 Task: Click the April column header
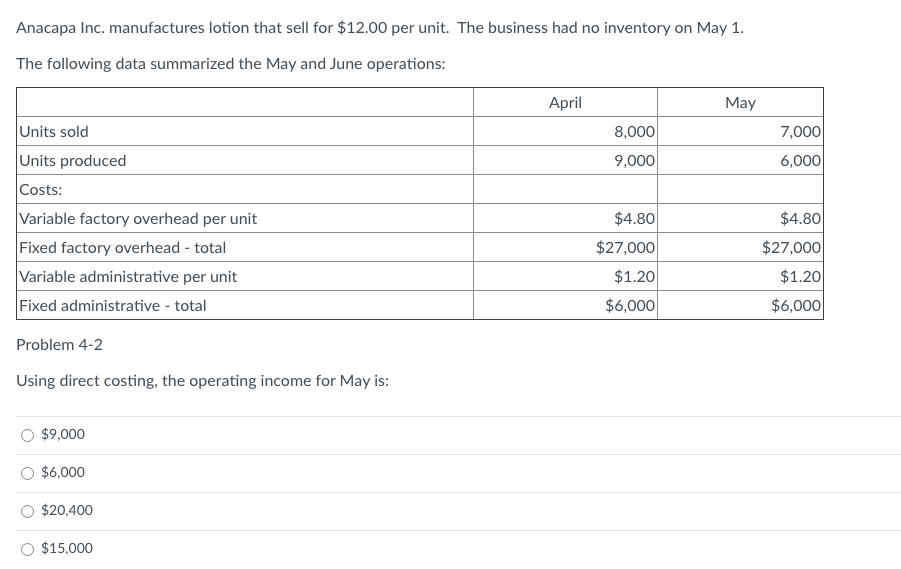point(565,102)
